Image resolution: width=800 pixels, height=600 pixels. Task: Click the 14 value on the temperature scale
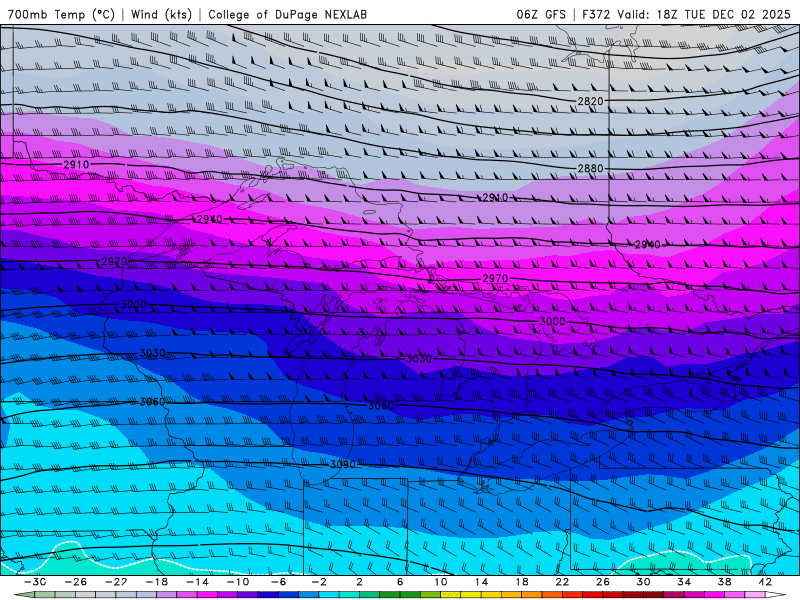pyautogui.click(x=481, y=582)
